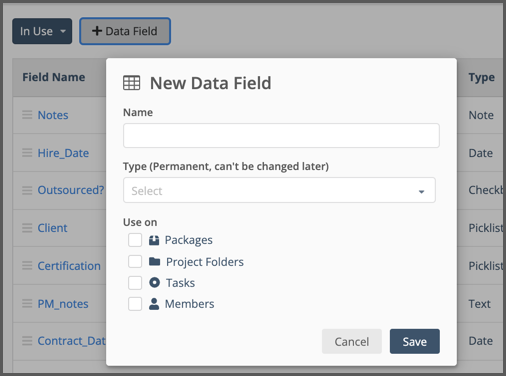Screen dimensions: 506x376
Task: Click the Project Folders label text
Action: tap(205, 262)
